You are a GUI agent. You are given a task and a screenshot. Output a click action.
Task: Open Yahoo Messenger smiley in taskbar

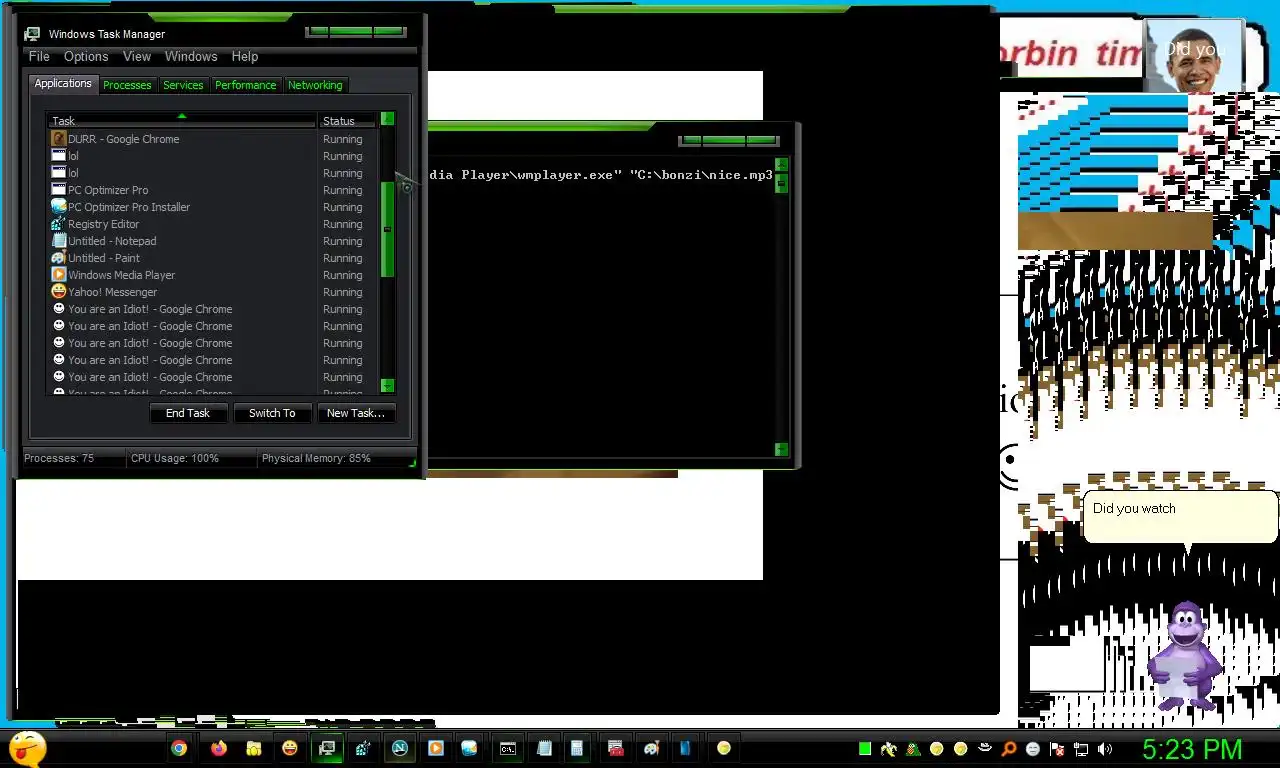(x=290, y=748)
